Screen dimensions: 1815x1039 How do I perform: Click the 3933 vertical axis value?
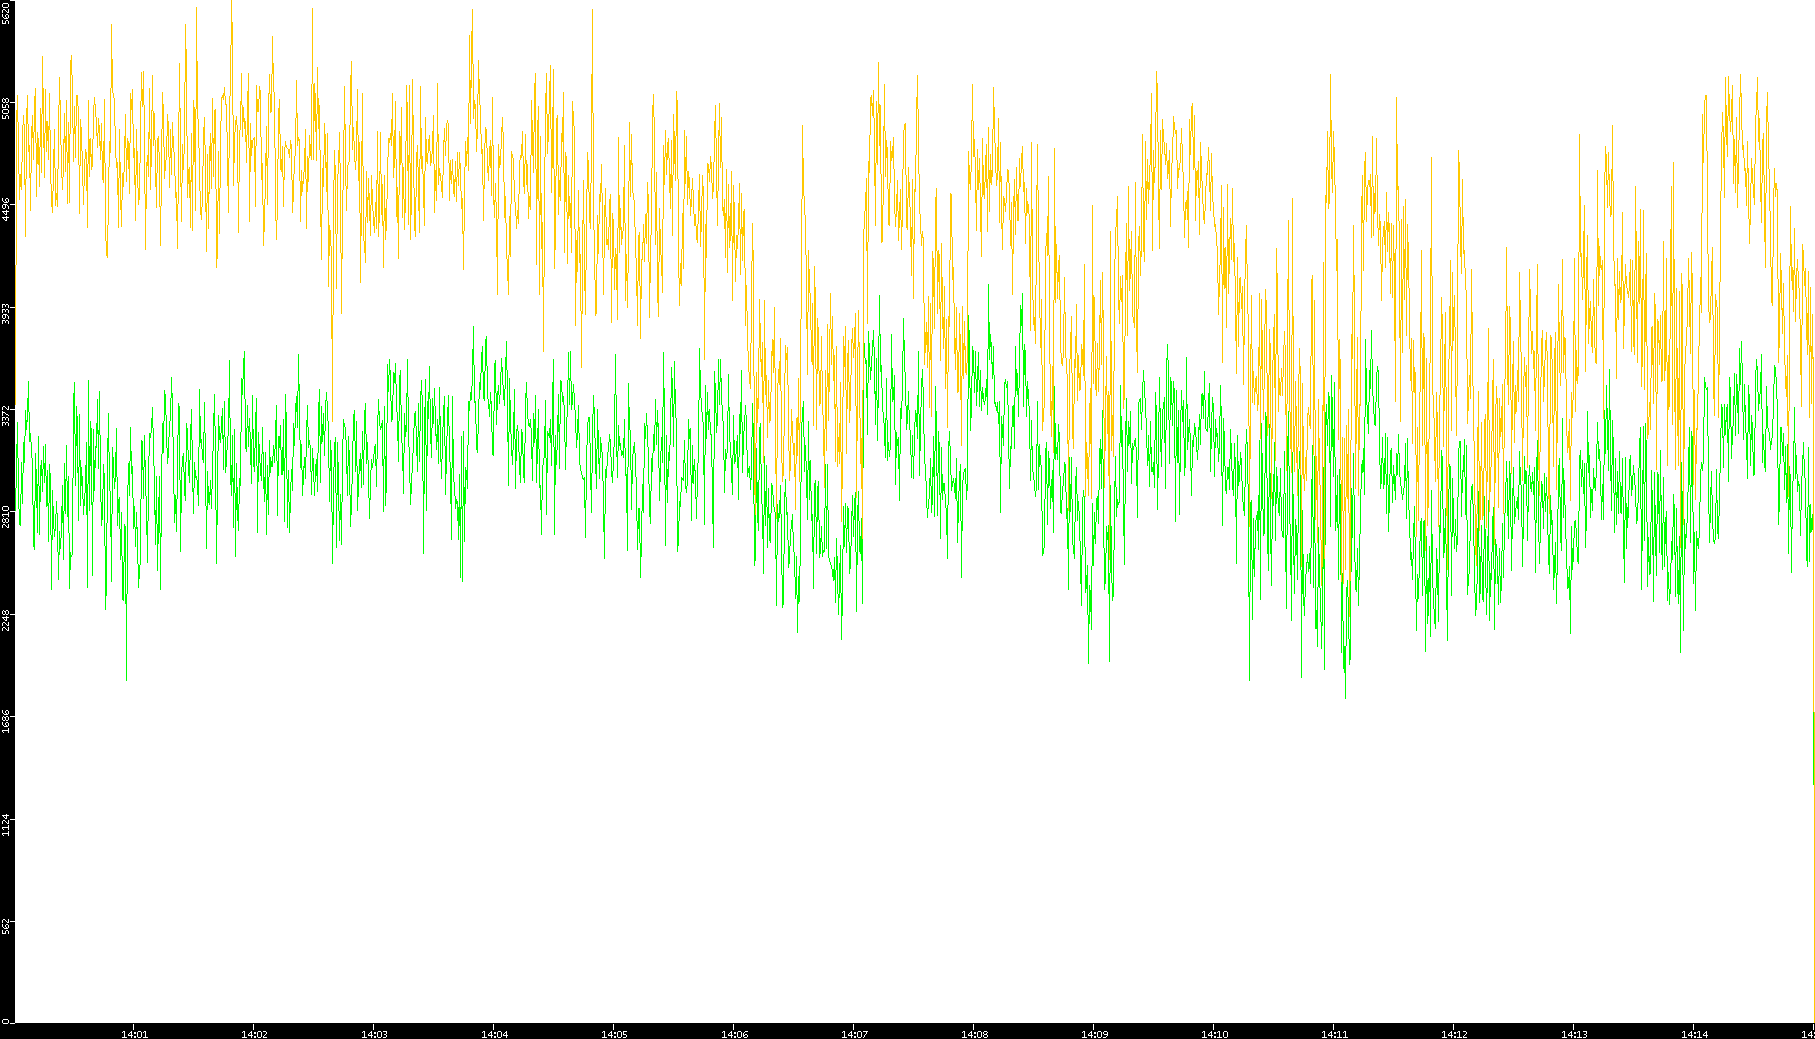click(7, 313)
